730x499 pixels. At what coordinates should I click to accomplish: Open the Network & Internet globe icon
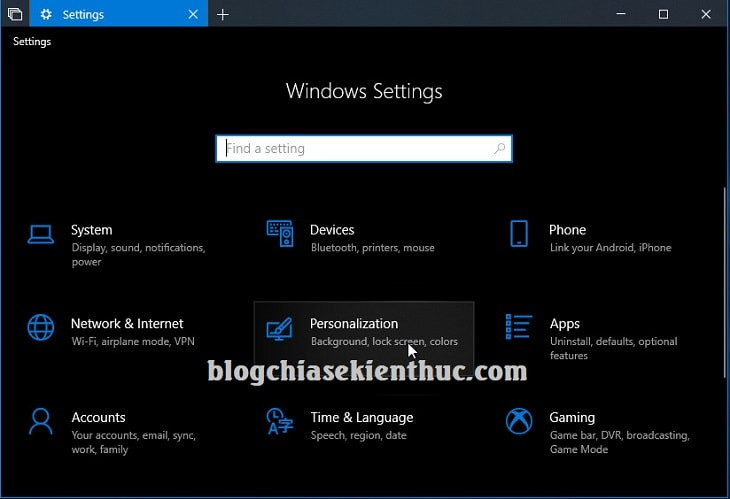41,327
